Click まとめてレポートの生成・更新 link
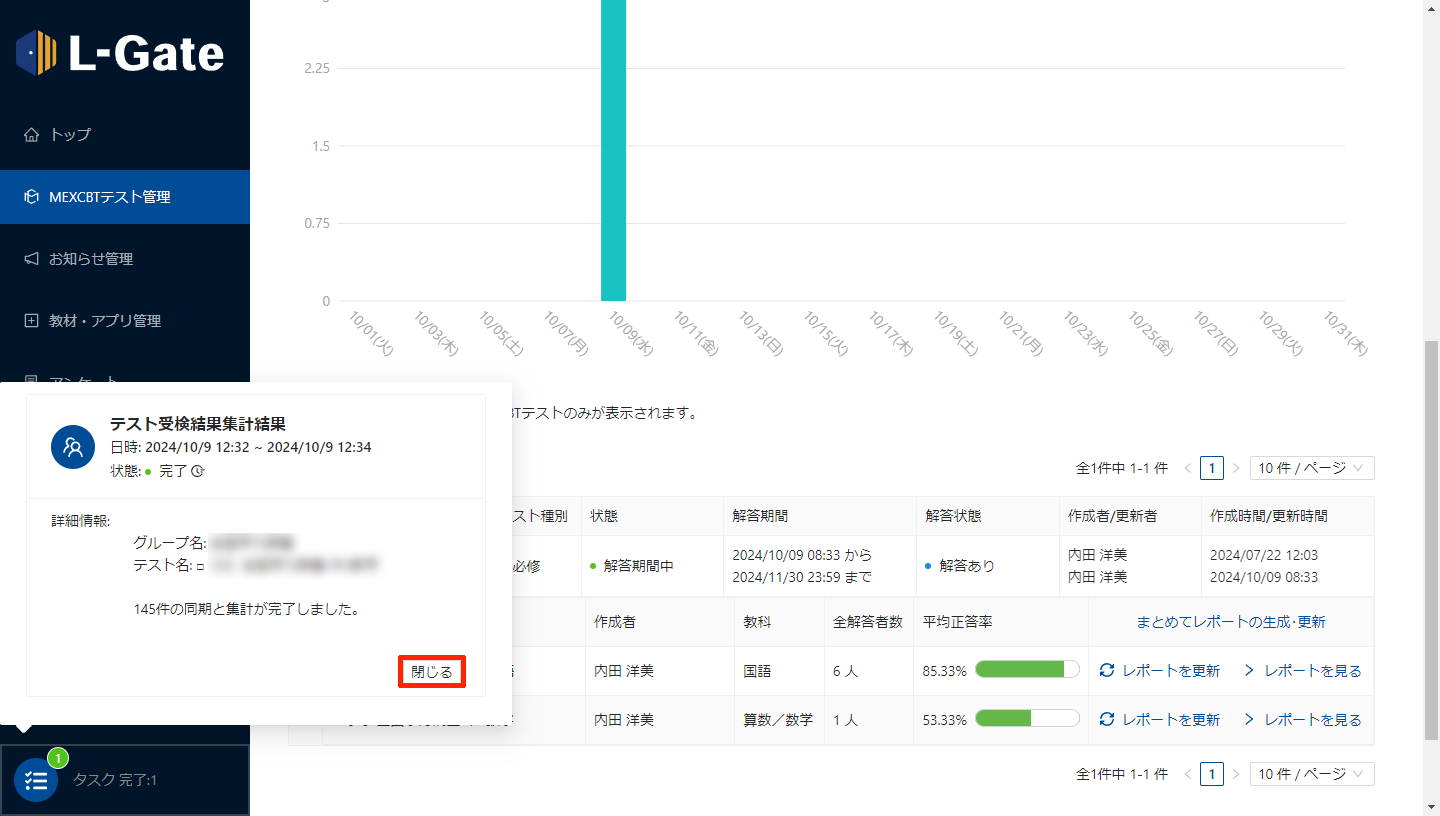The height and width of the screenshot is (816, 1440). (x=1230, y=622)
